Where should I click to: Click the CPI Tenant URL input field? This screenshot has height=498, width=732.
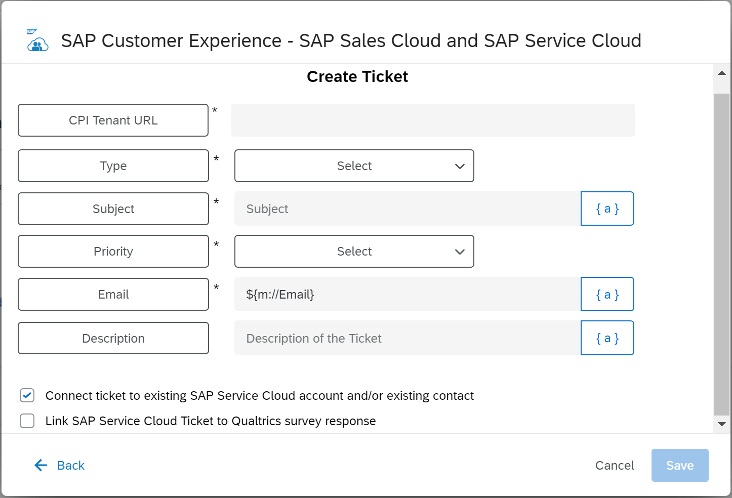[x=433, y=120]
